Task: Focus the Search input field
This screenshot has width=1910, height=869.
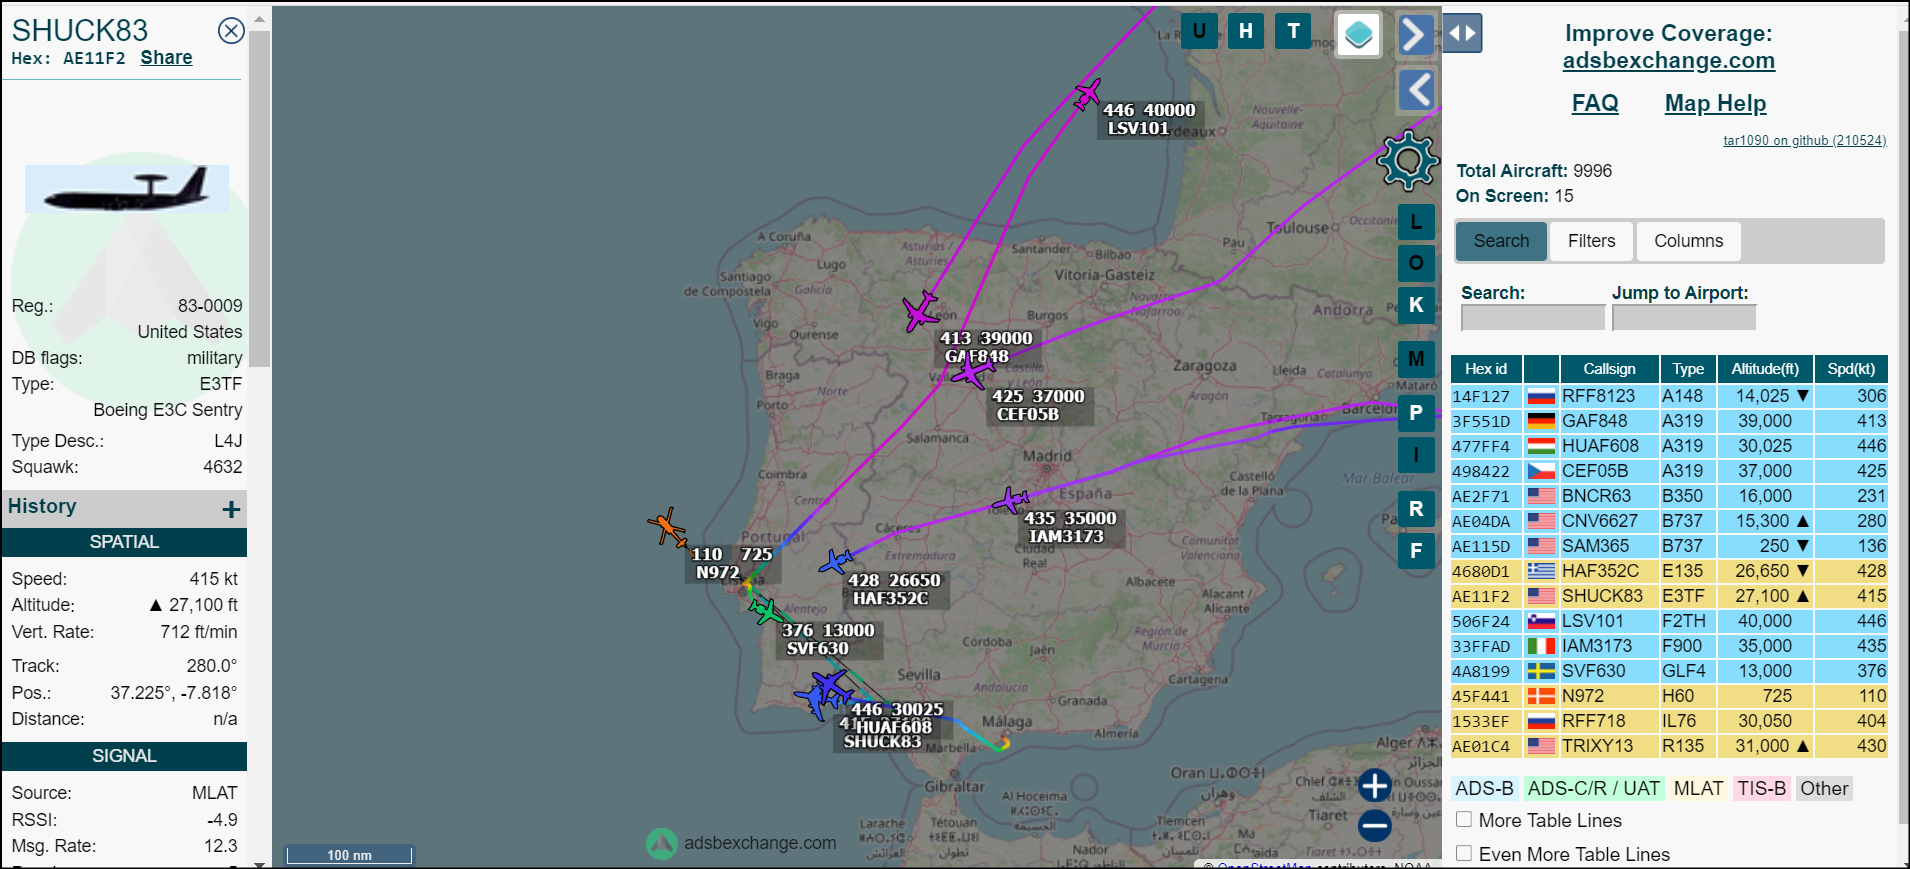Action: point(1532,318)
